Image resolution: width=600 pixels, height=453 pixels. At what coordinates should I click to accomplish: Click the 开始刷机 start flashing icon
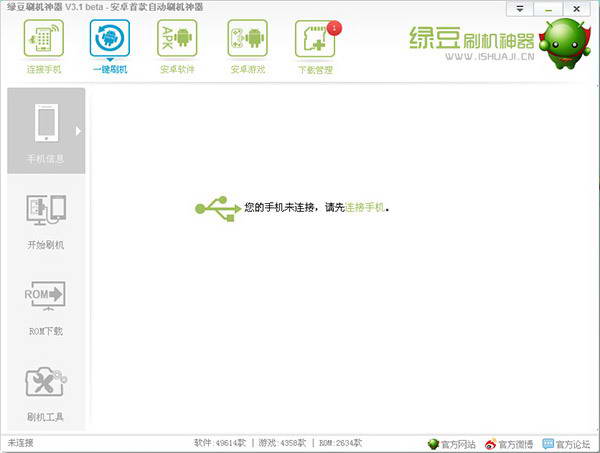coord(46,219)
